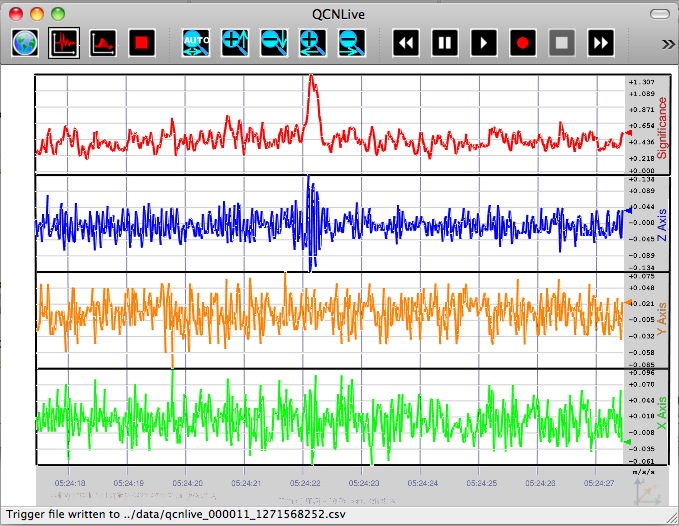
Task: Select the 2D sensor waveform view
Action: [64, 43]
